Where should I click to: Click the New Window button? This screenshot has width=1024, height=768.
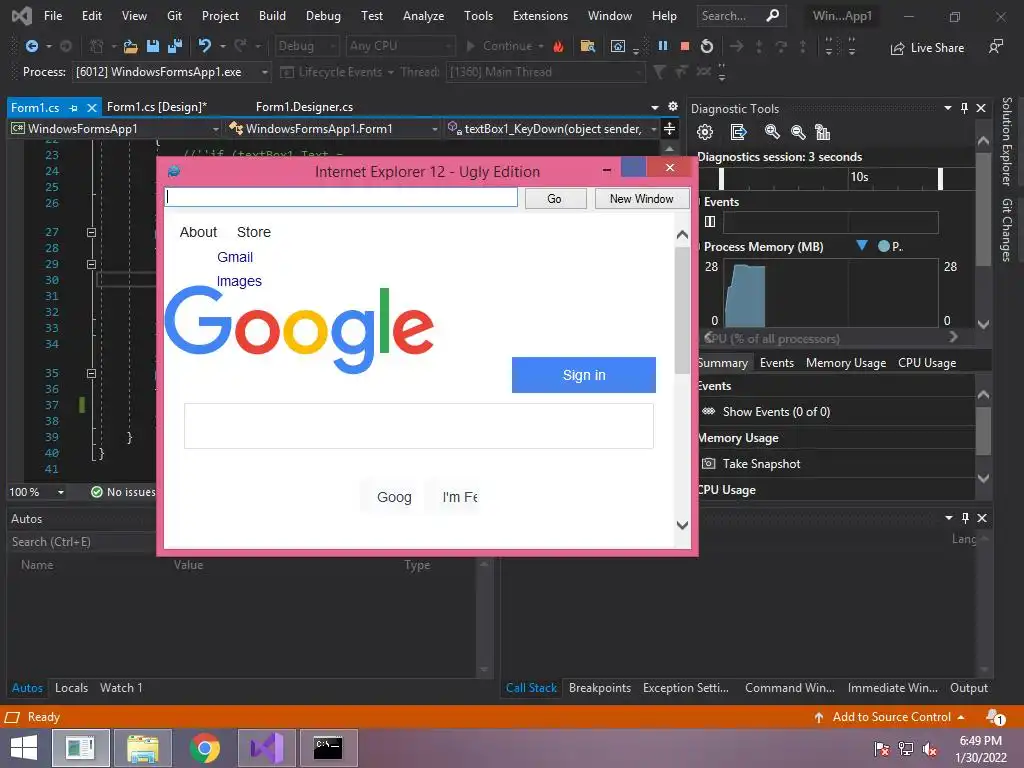pos(641,199)
